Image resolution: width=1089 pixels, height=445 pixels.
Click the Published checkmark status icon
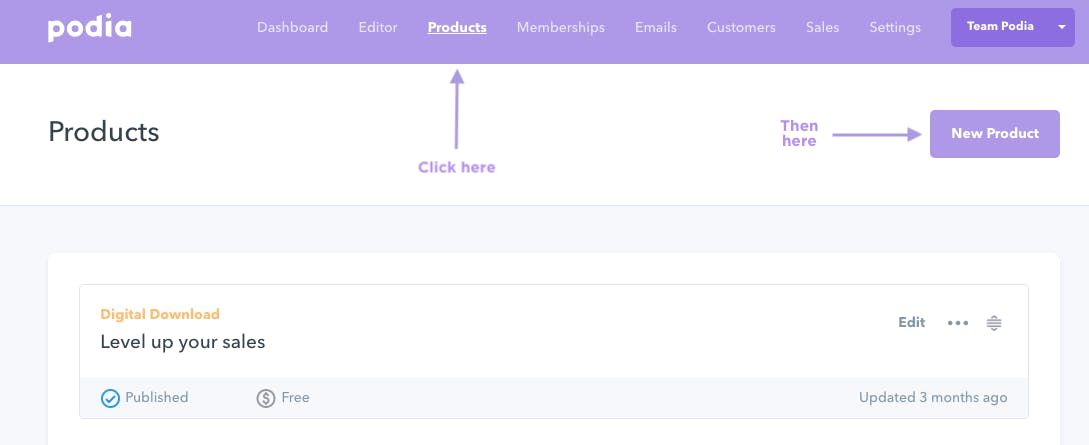click(110, 398)
